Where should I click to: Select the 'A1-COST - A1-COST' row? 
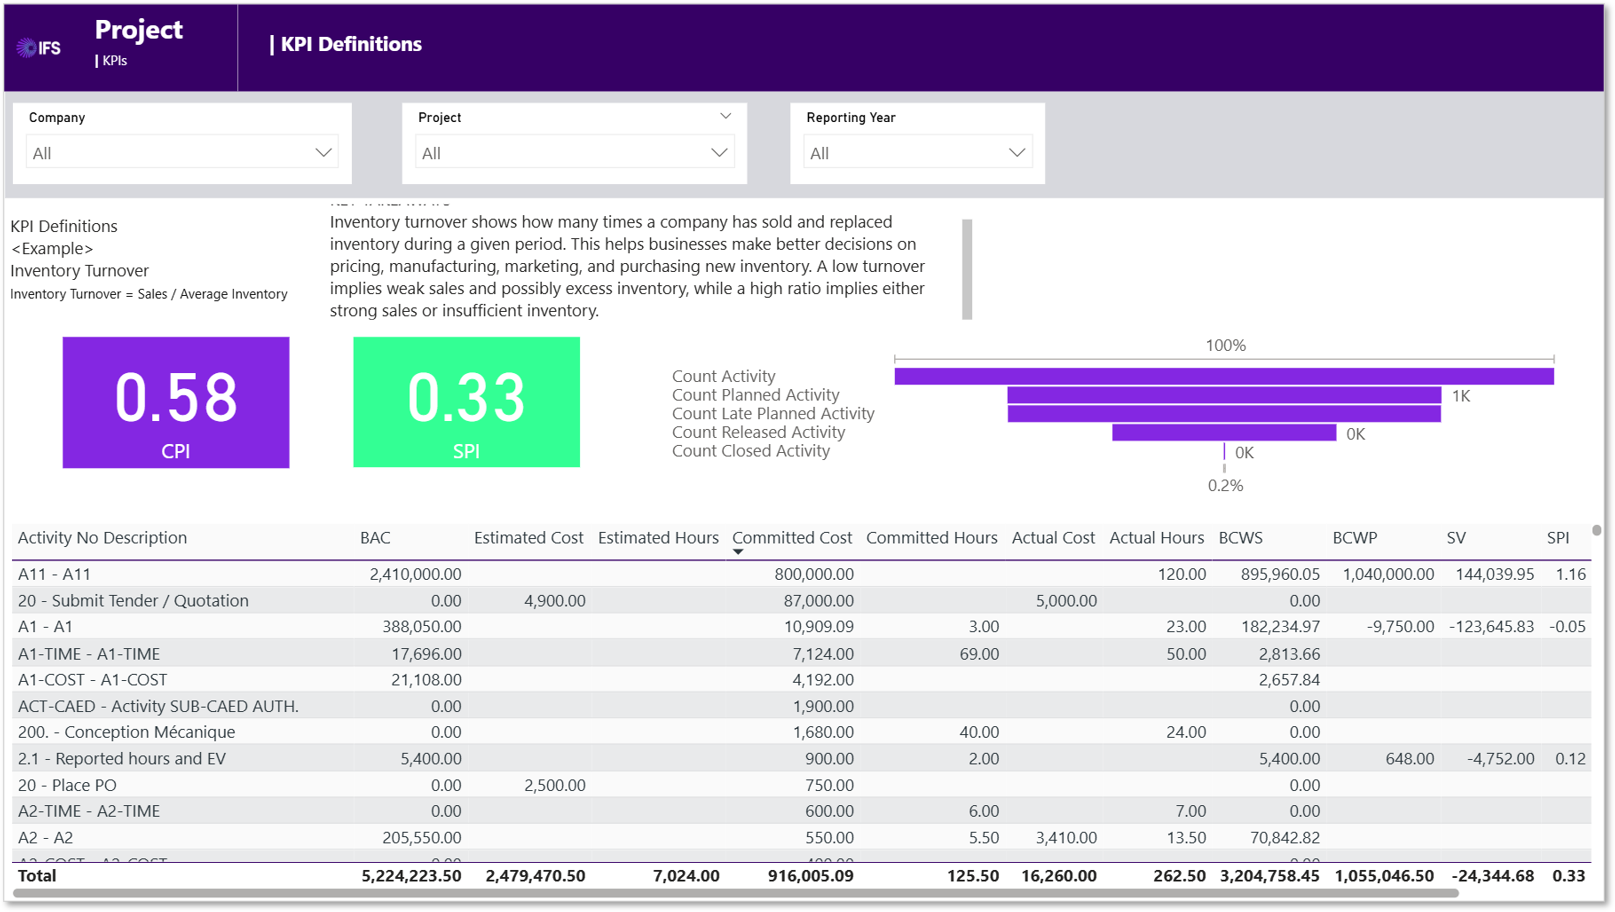click(801, 680)
